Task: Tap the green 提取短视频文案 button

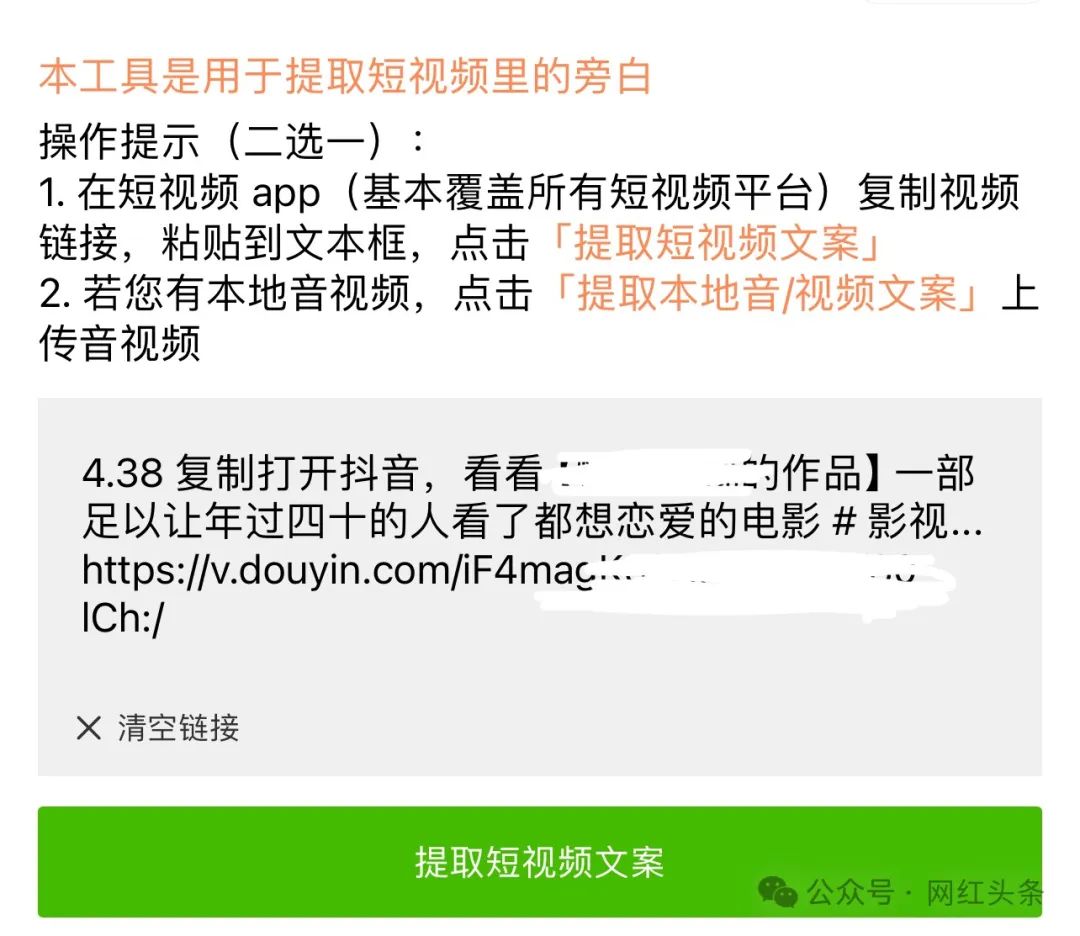Action: pyautogui.click(x=539, y=861)
